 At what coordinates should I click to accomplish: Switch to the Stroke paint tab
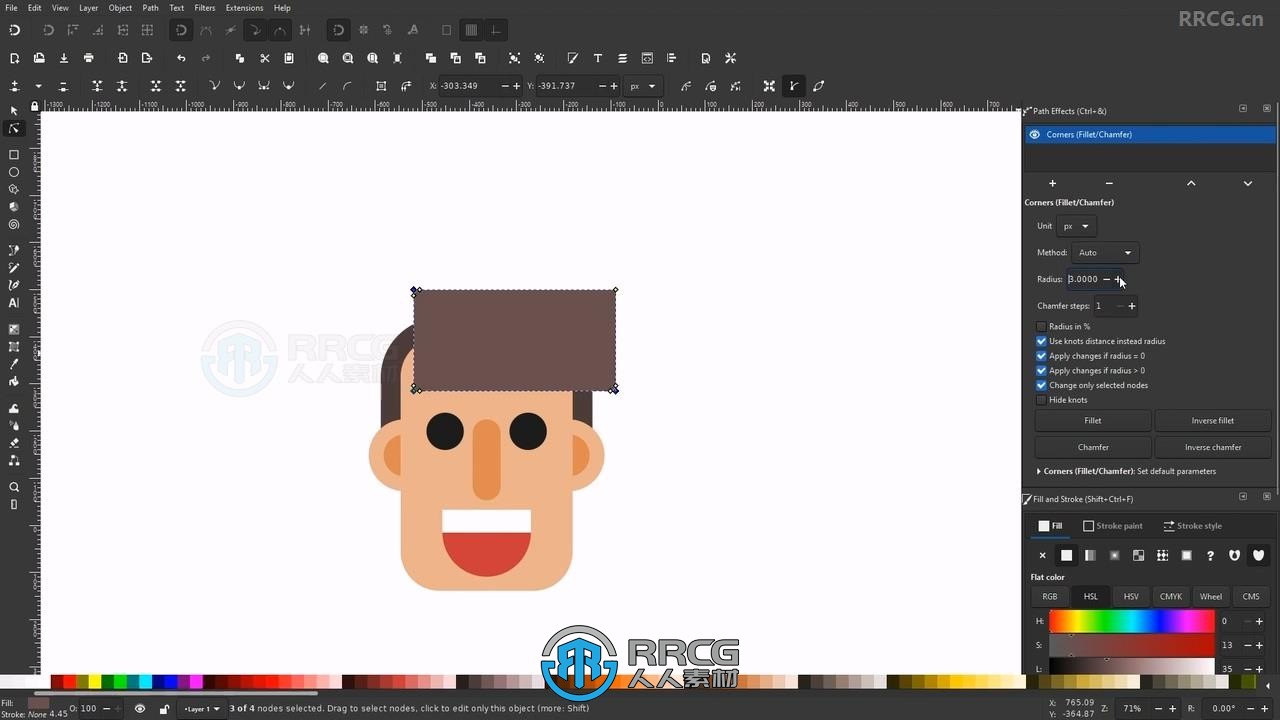pyautogui.click(x=1113, y=526)
